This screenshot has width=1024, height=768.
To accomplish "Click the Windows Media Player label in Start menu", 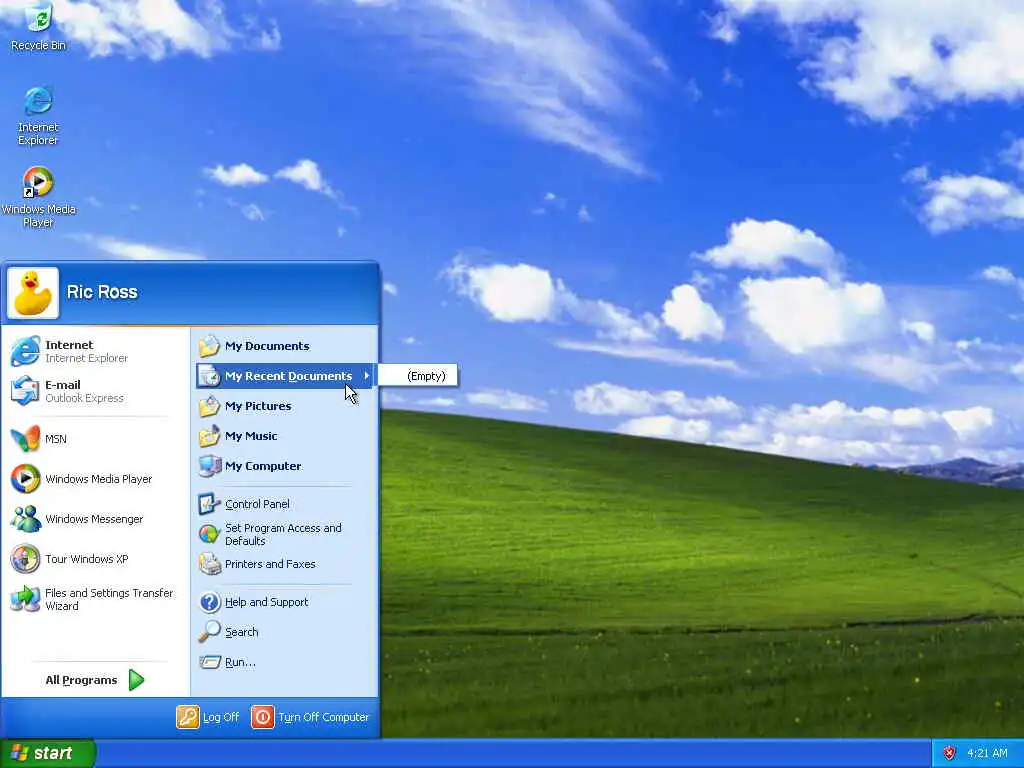I will (x=99, y=479).
